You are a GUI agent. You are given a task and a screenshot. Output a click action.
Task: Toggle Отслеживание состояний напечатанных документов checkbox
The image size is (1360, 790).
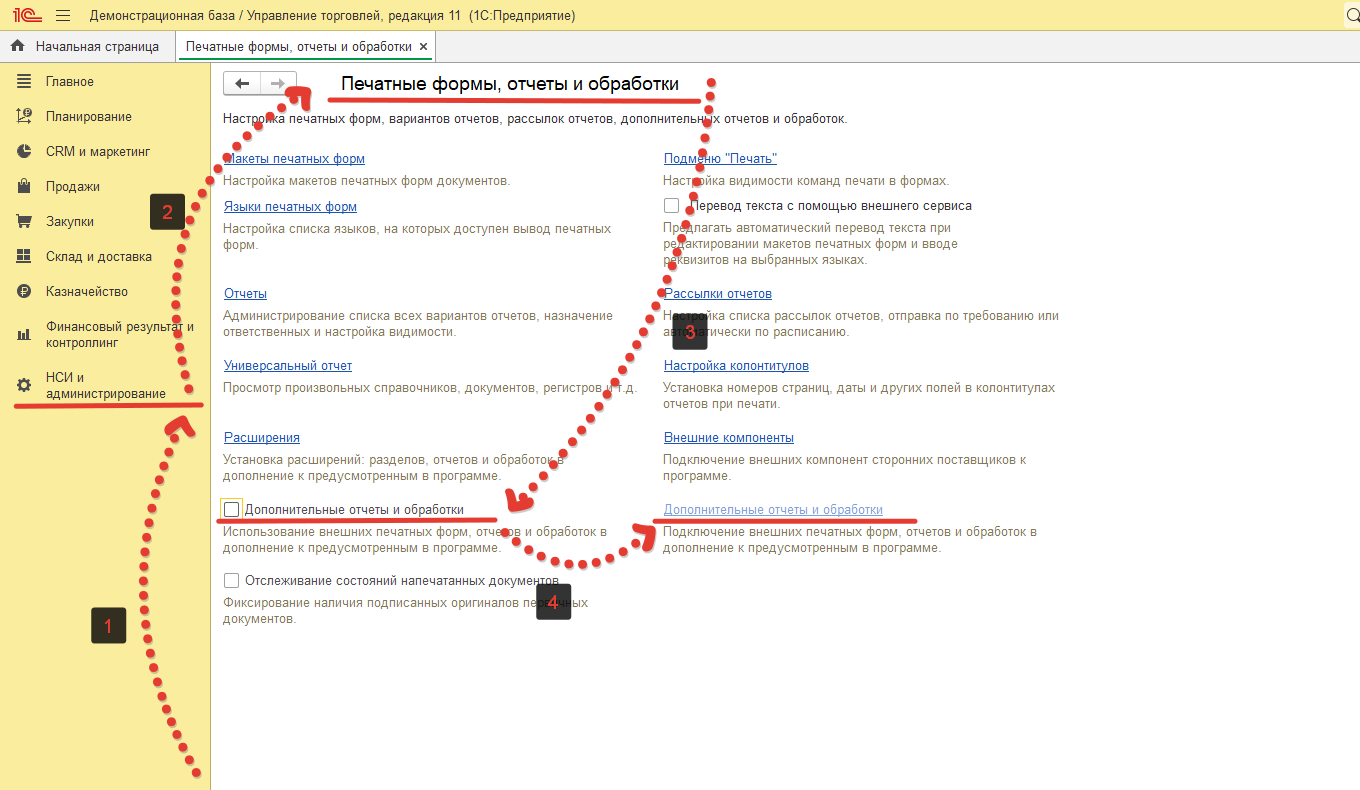(x=232, y=581)
